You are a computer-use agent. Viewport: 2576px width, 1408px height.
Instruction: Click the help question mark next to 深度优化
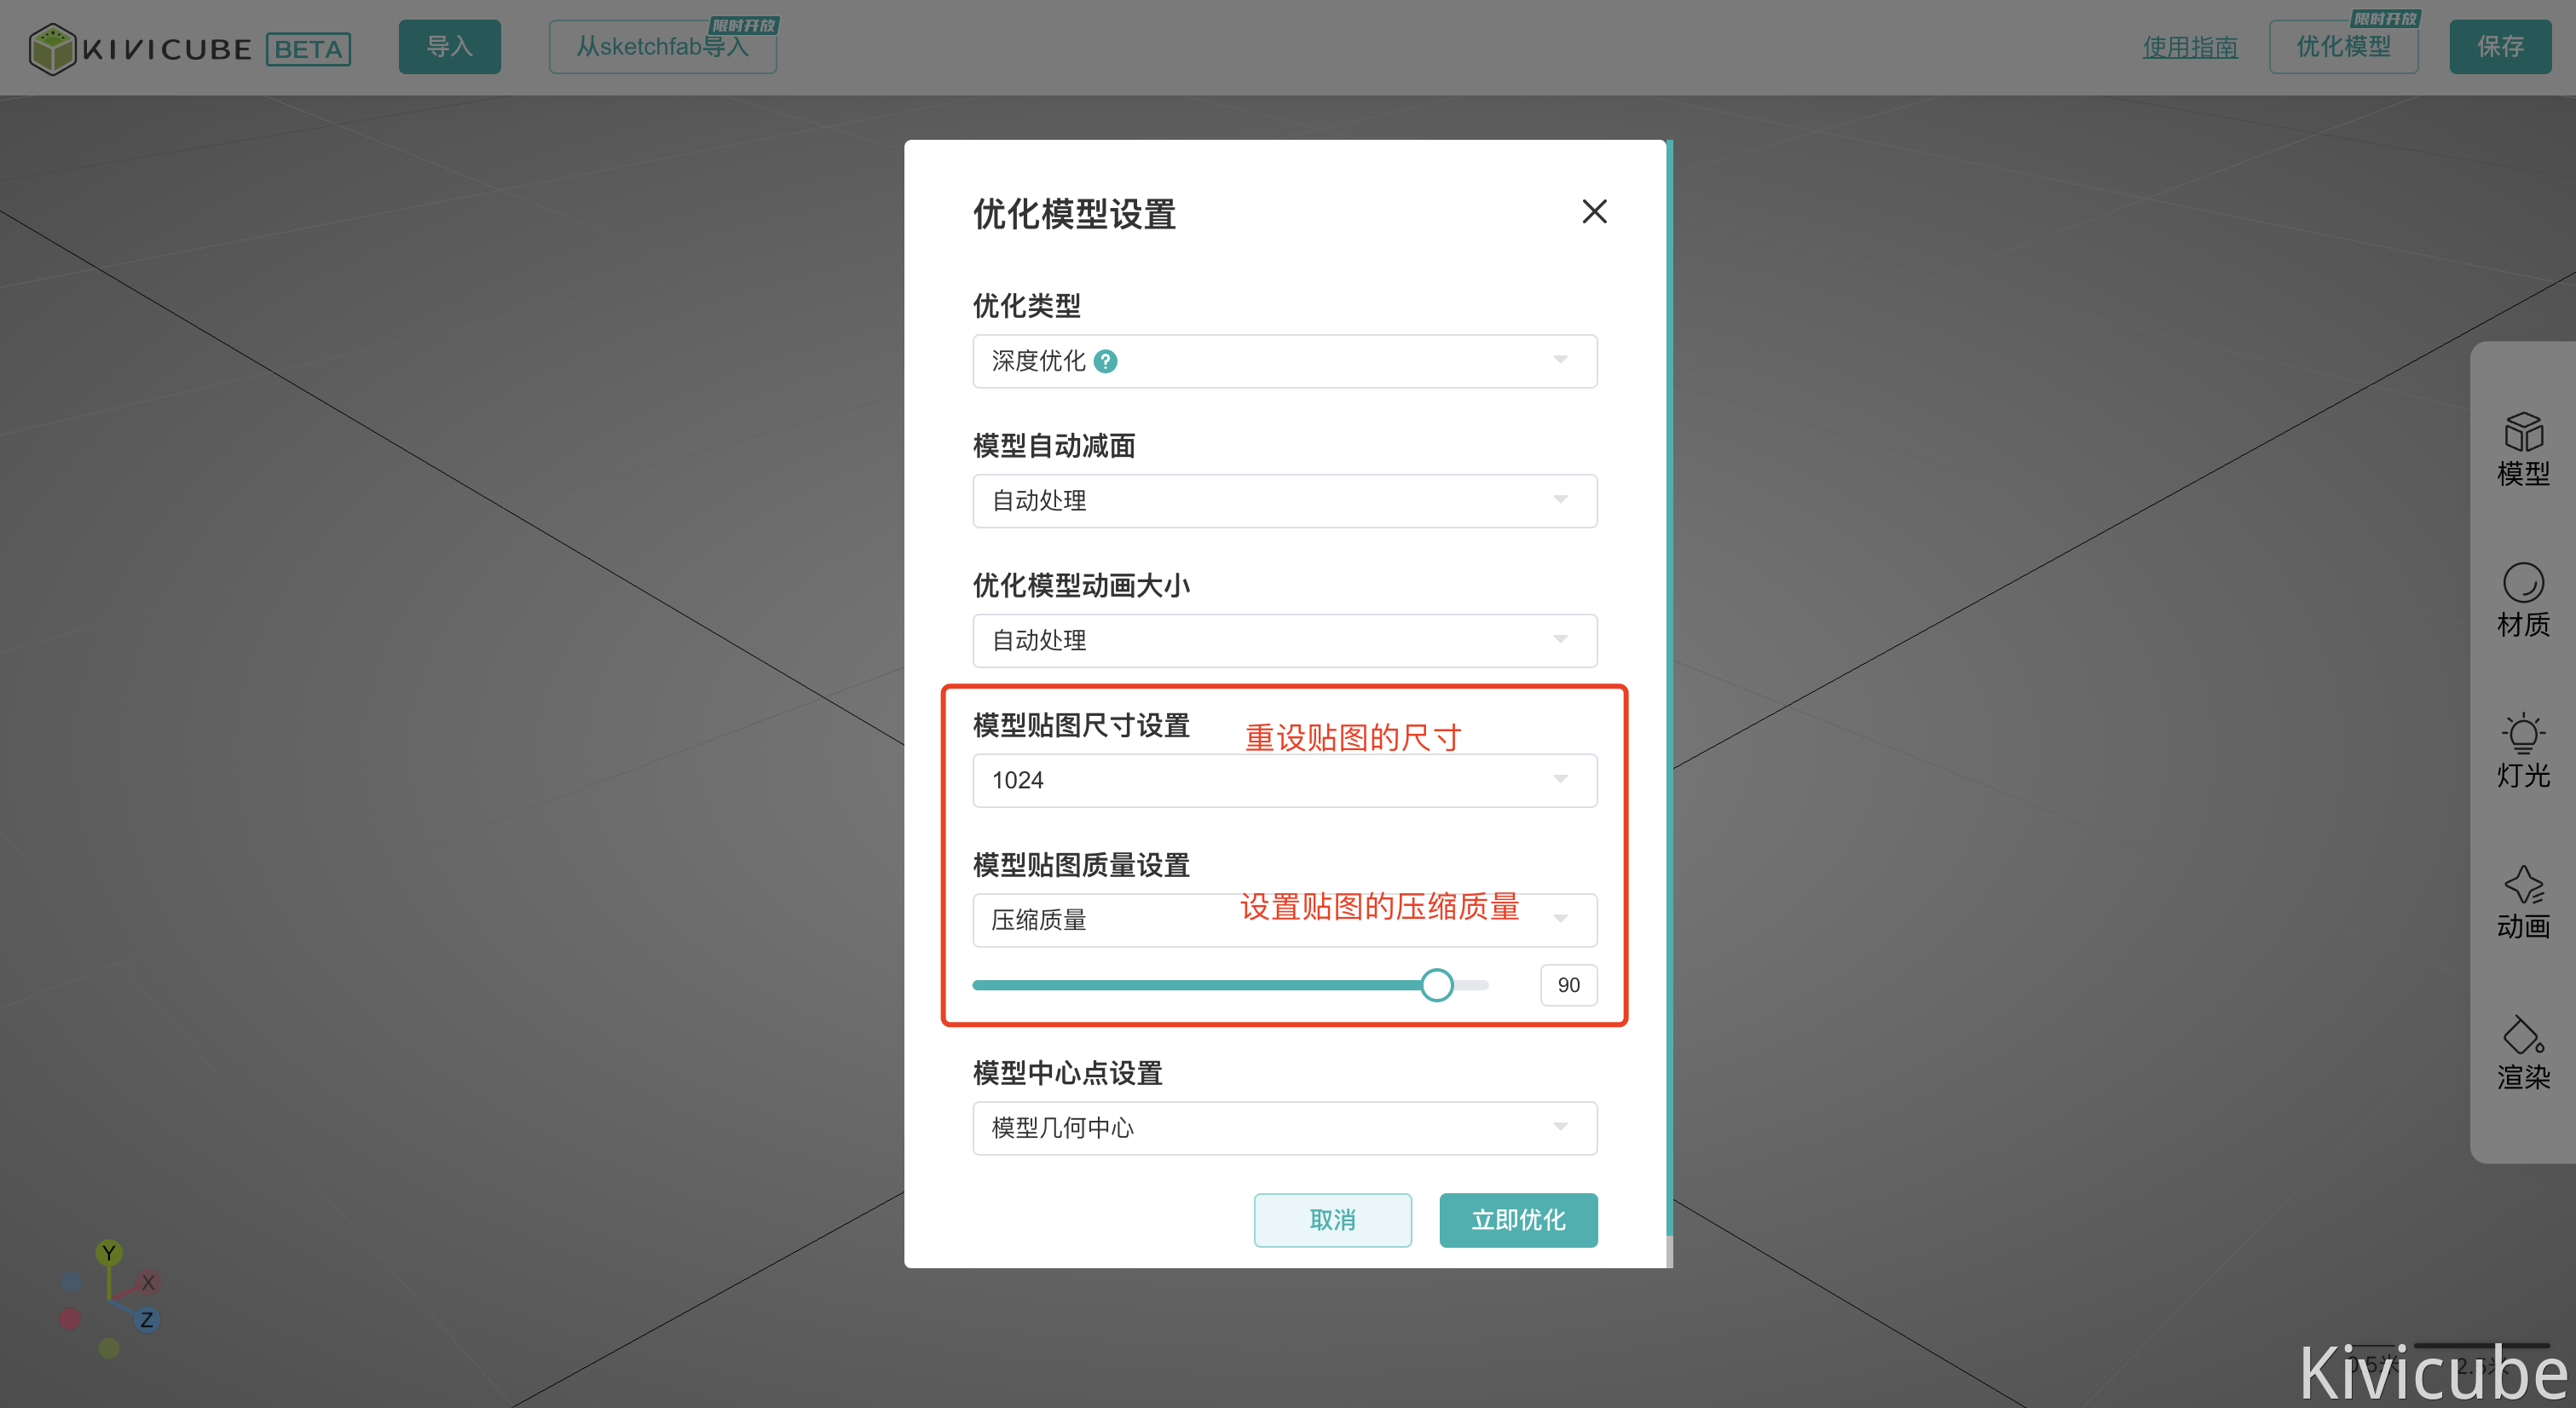tap(1105, 361)
